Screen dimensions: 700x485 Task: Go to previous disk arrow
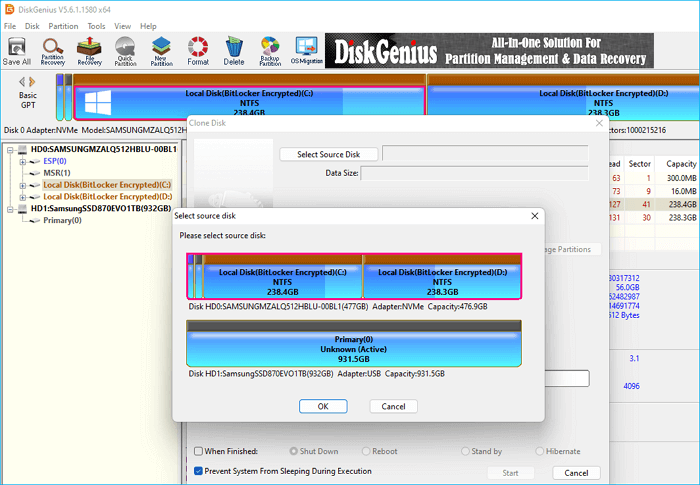tap(22, 82)
